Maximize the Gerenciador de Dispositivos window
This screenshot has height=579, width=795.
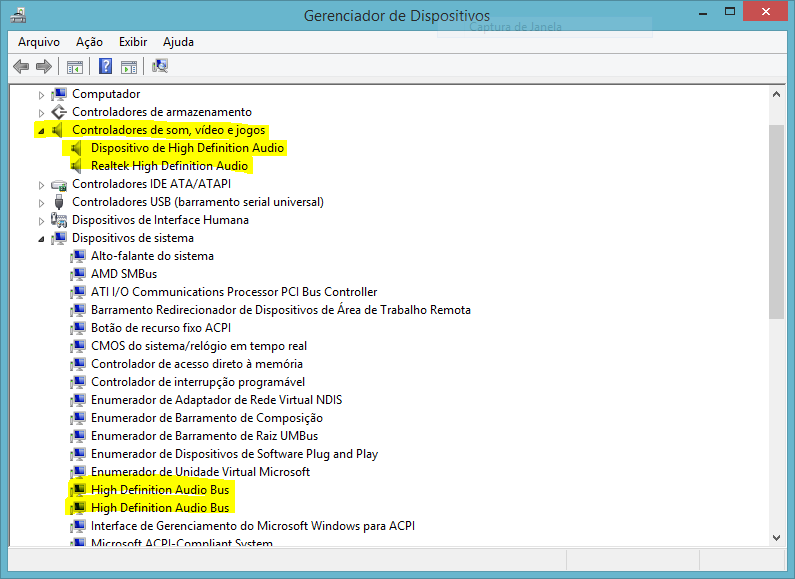coord(730,12)
